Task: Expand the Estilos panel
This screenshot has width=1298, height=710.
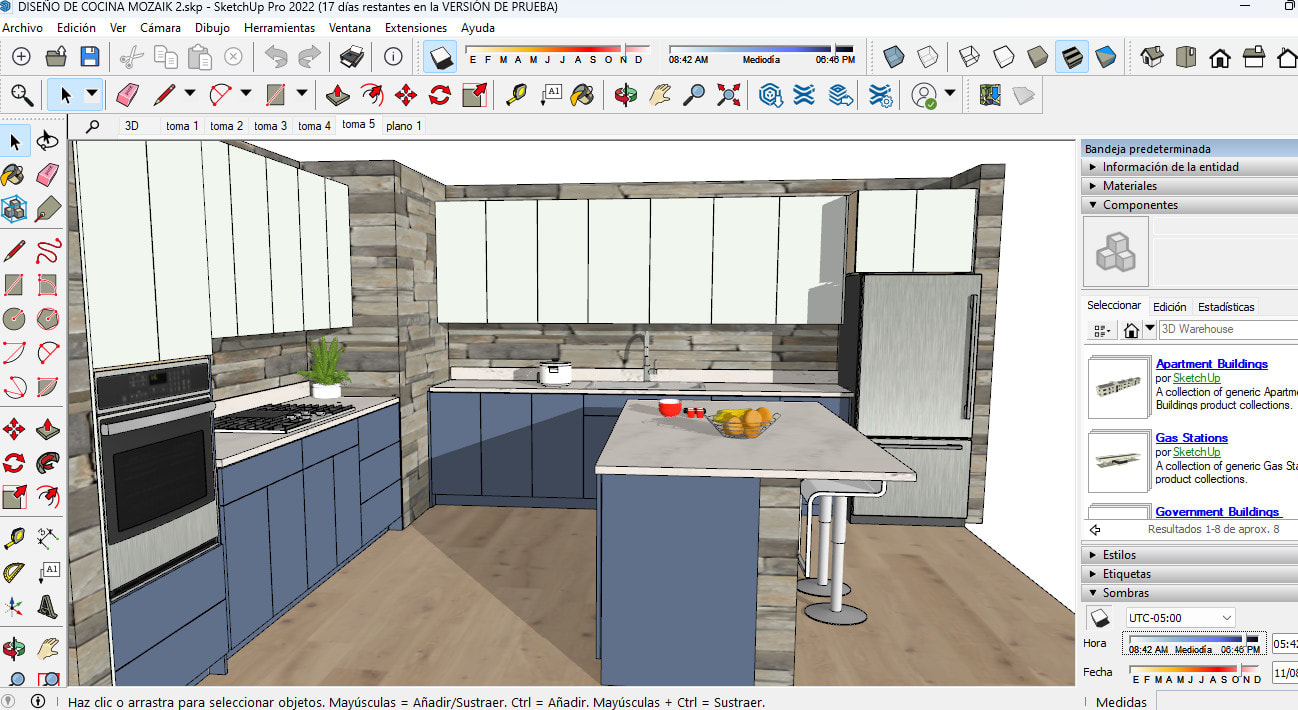Action: 1189,555
